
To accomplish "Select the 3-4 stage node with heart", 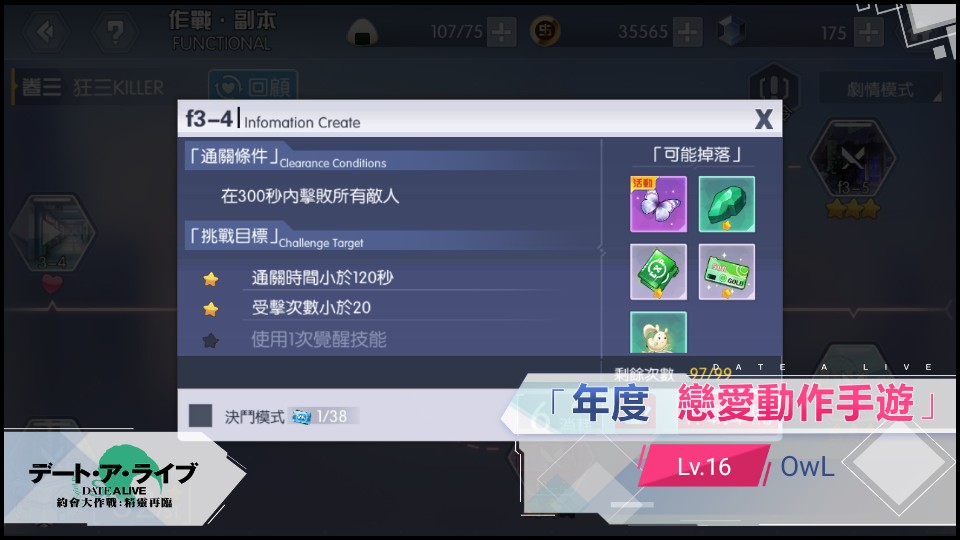I will (51, 234).
